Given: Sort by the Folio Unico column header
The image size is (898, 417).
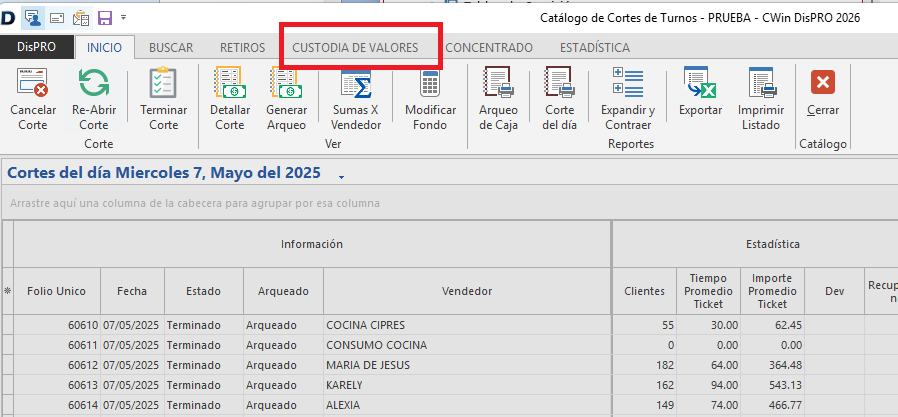Looking at the screenshot, I should click(57, 291).
